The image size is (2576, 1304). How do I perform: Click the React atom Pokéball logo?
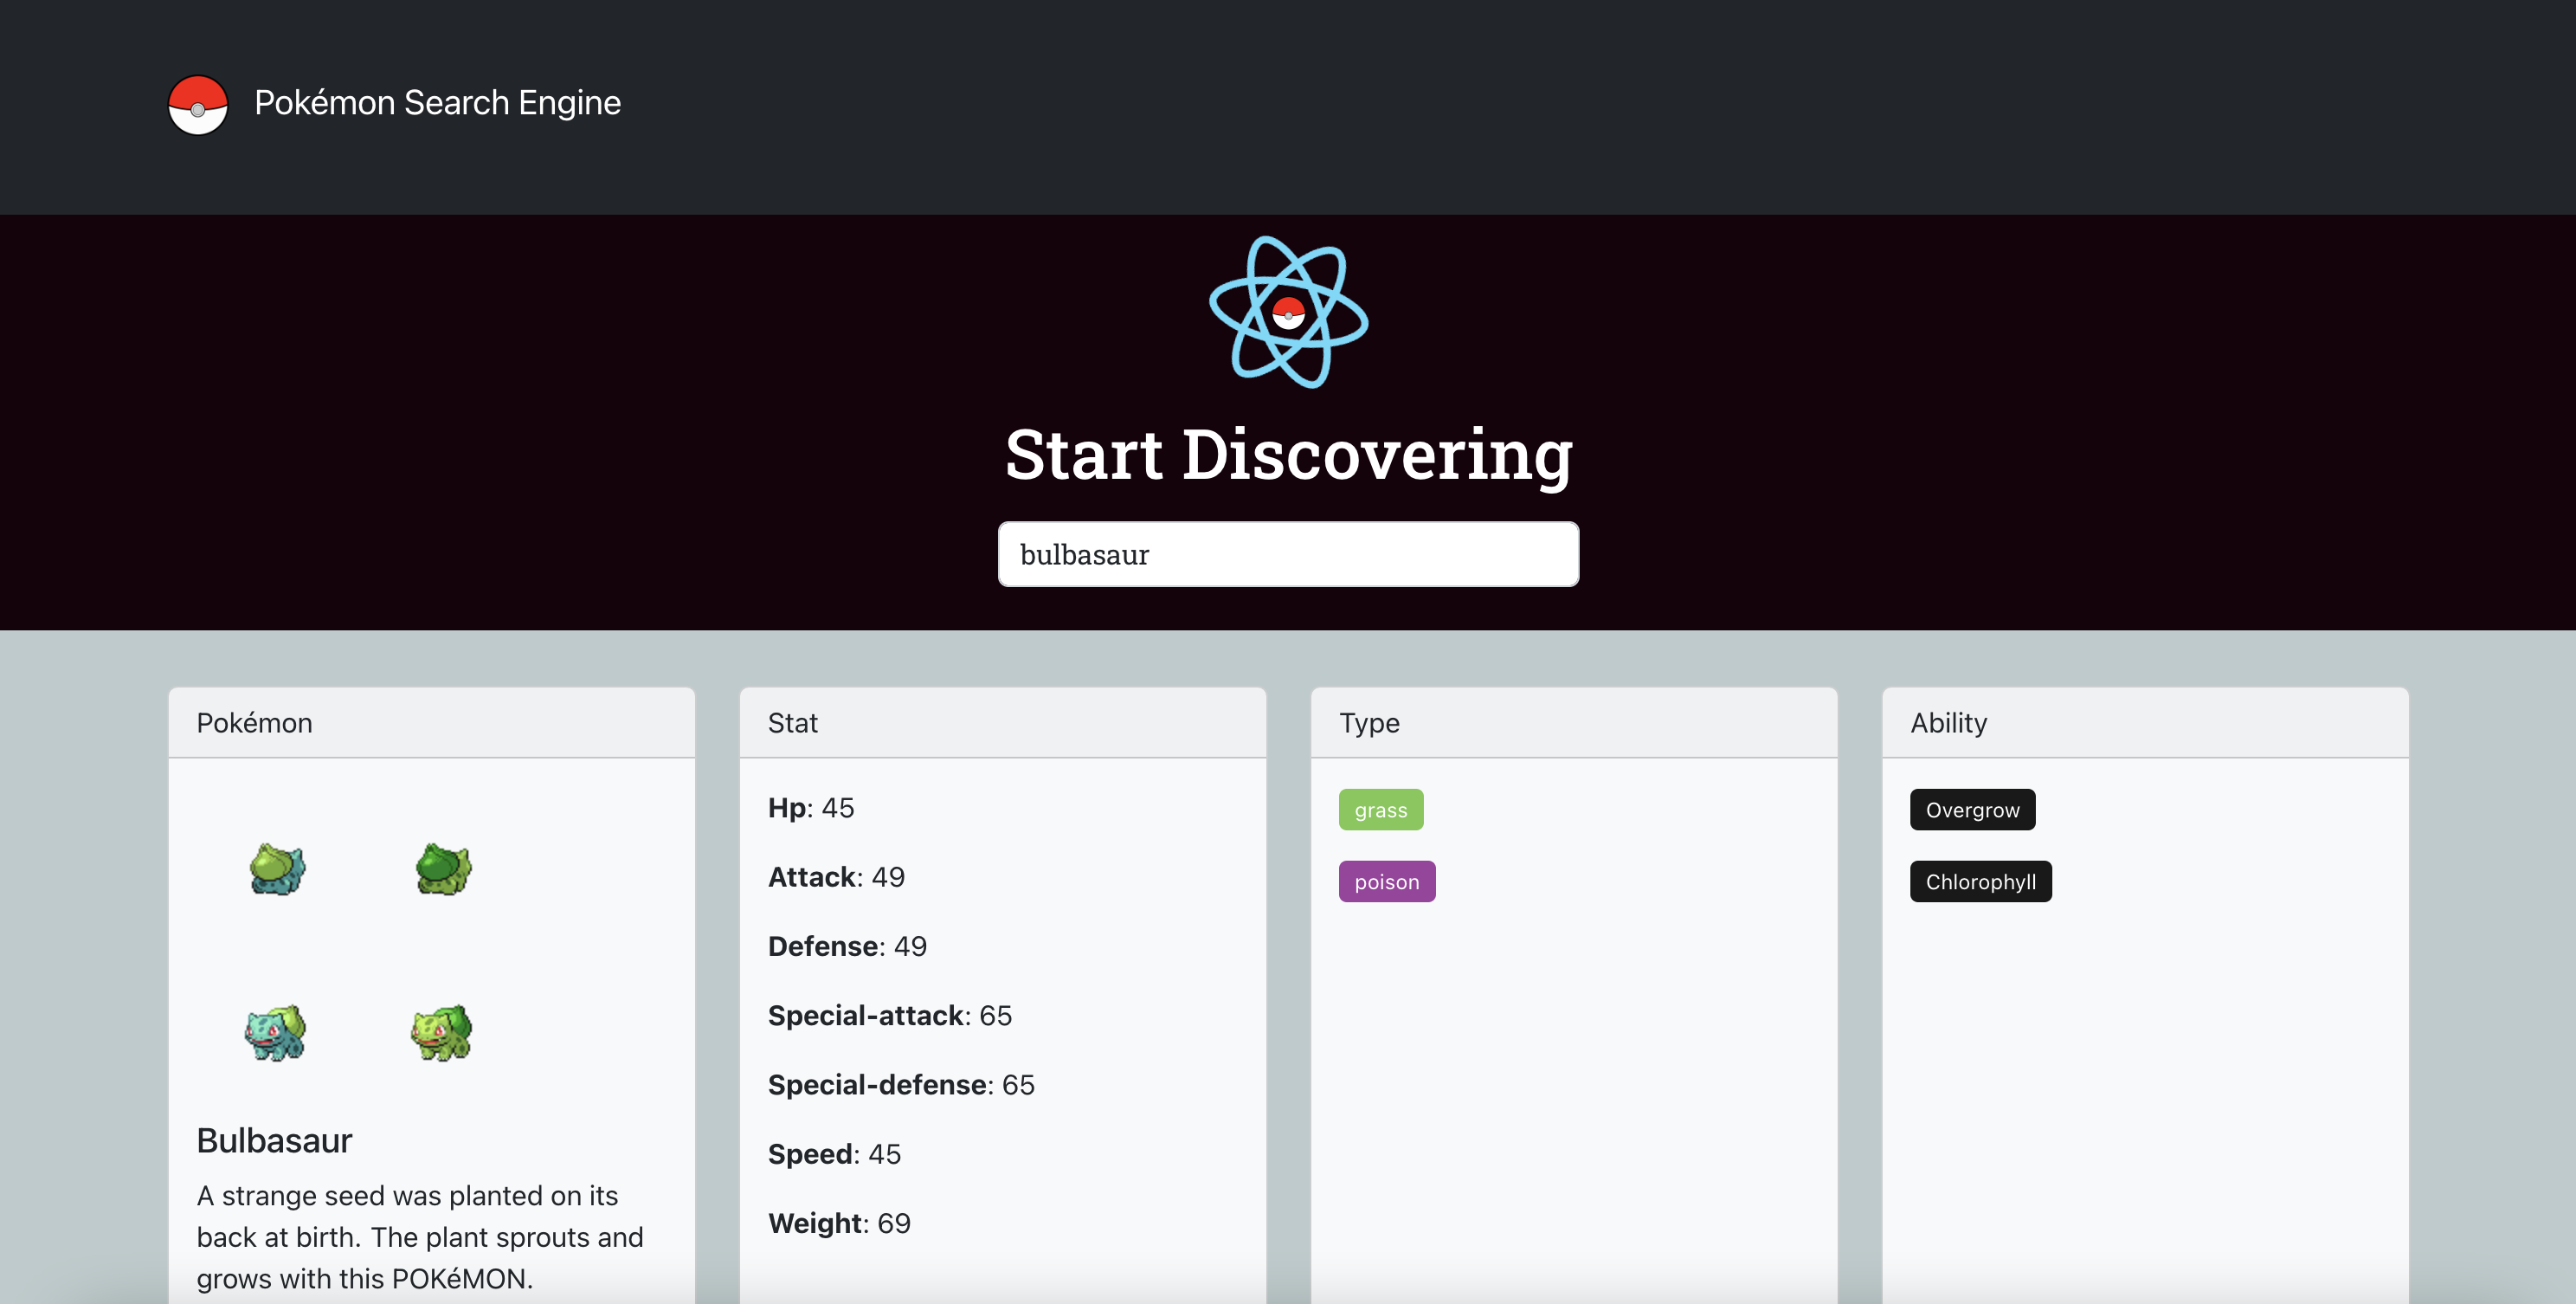[1288, 312]
